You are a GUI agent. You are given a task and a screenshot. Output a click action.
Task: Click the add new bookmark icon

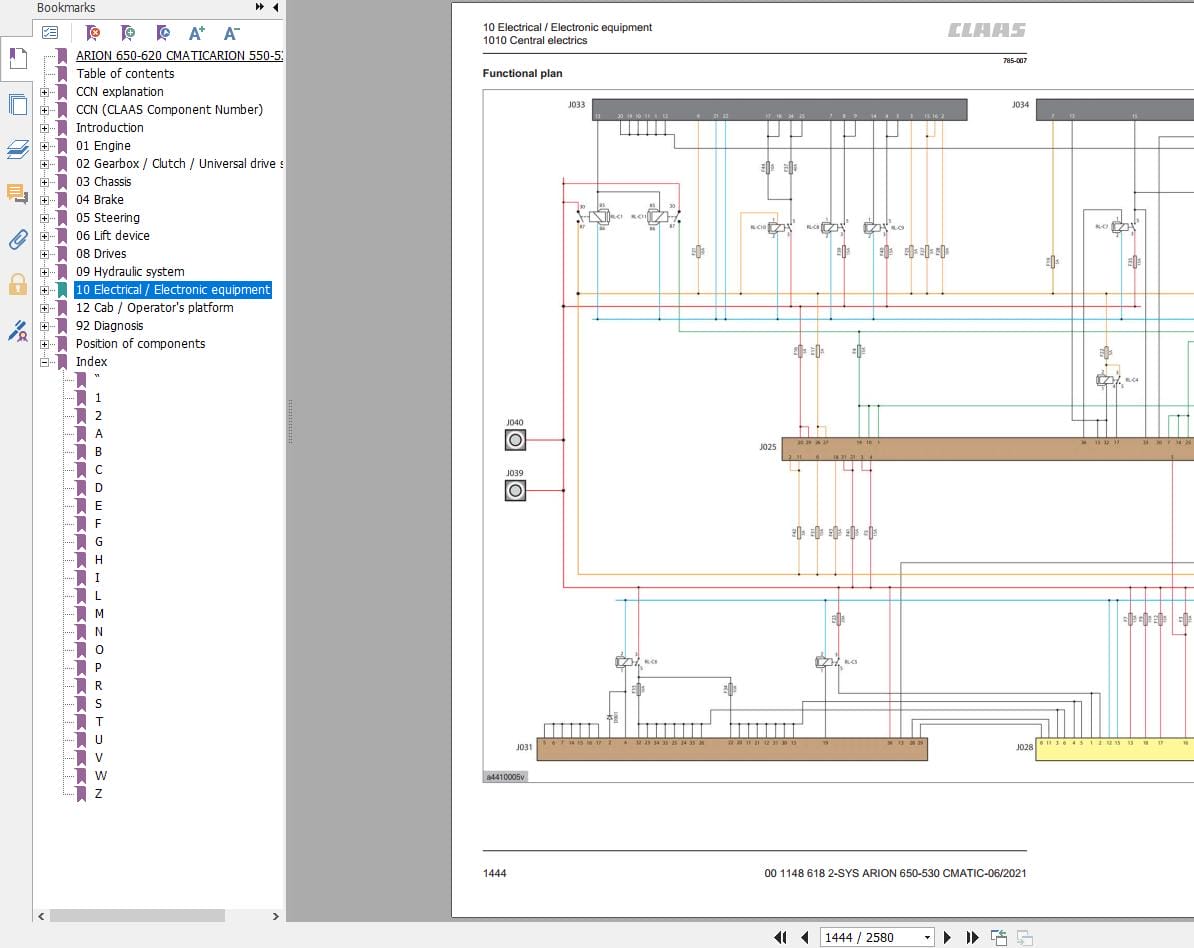pos(128,33)
